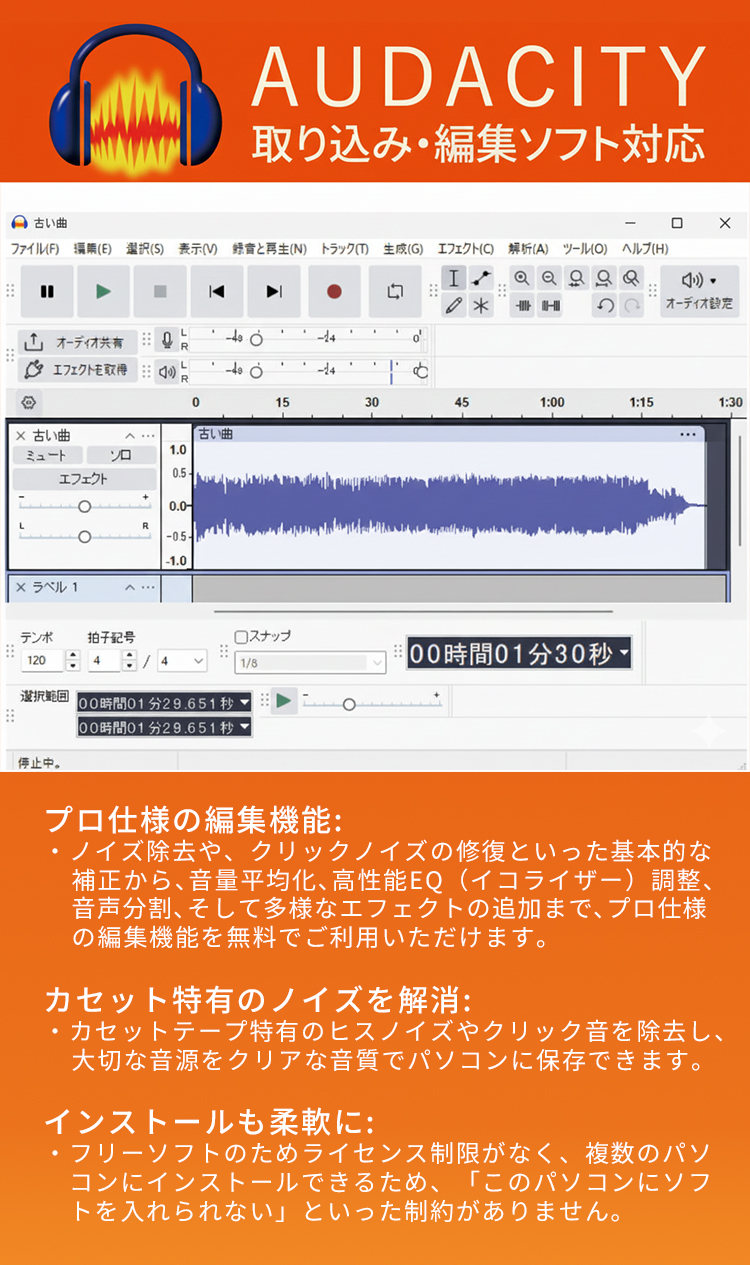The image size is (750, 1265).
Task: Click the Pause button
Action: click(x=47, y=291)
